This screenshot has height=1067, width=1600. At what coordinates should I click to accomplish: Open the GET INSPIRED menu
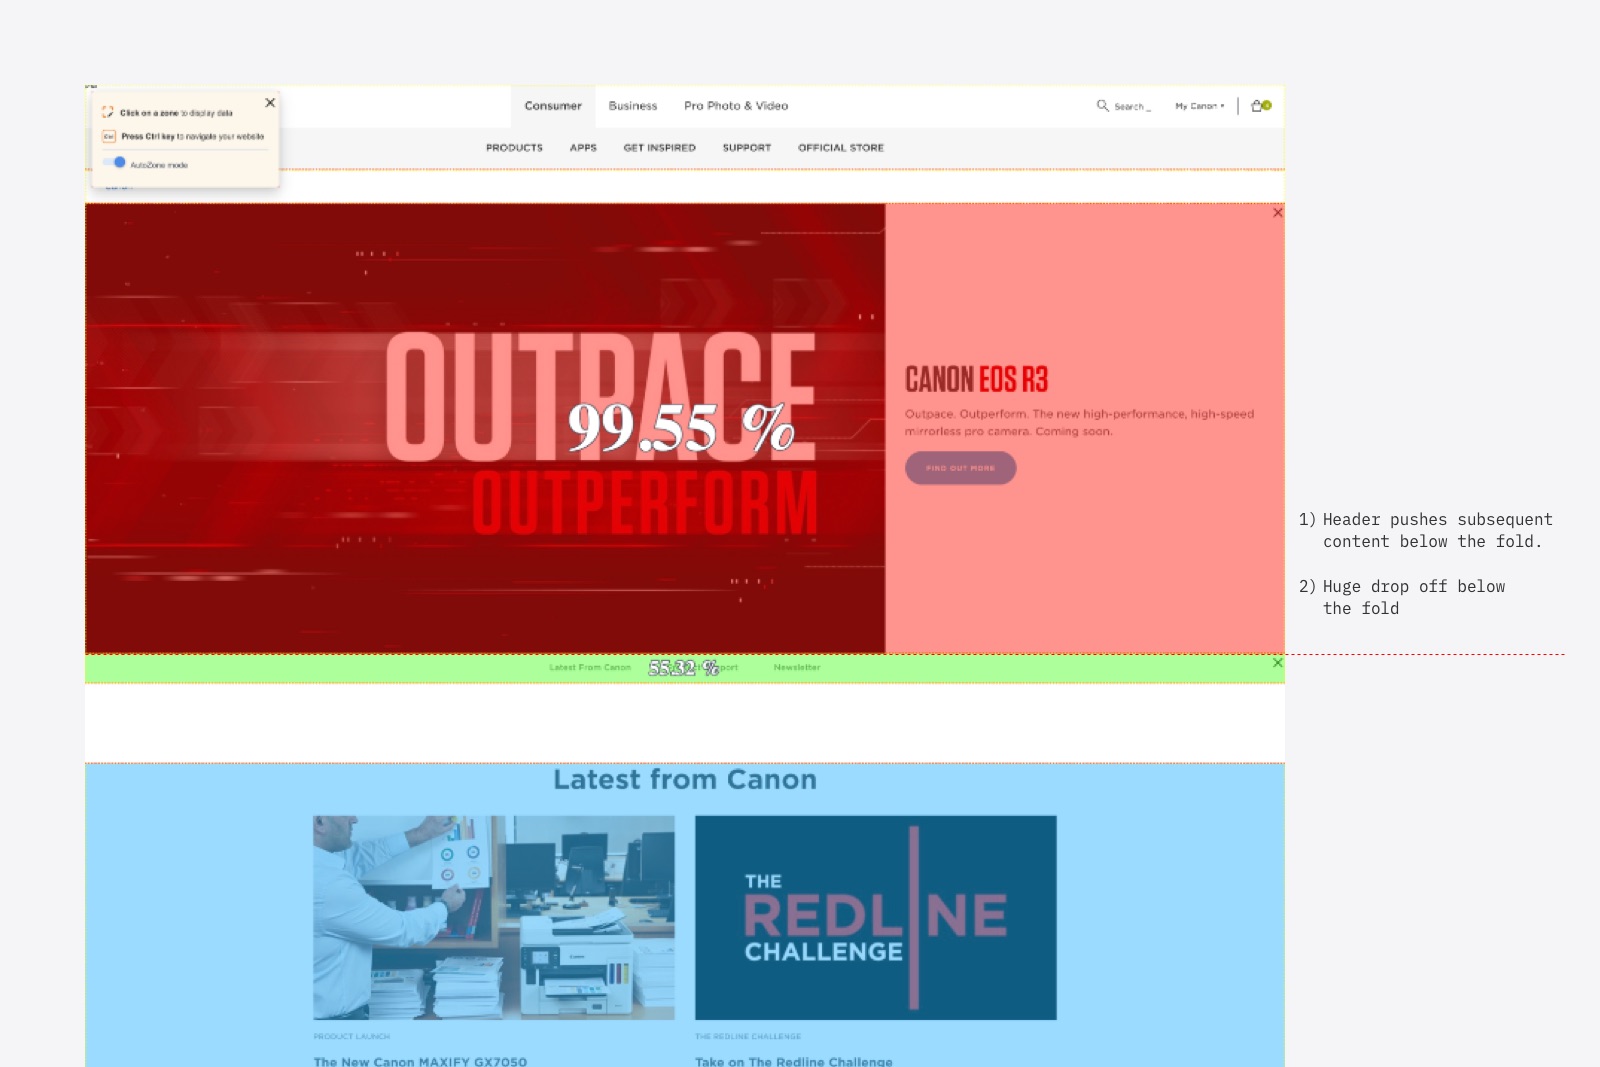tap(659, 148)
